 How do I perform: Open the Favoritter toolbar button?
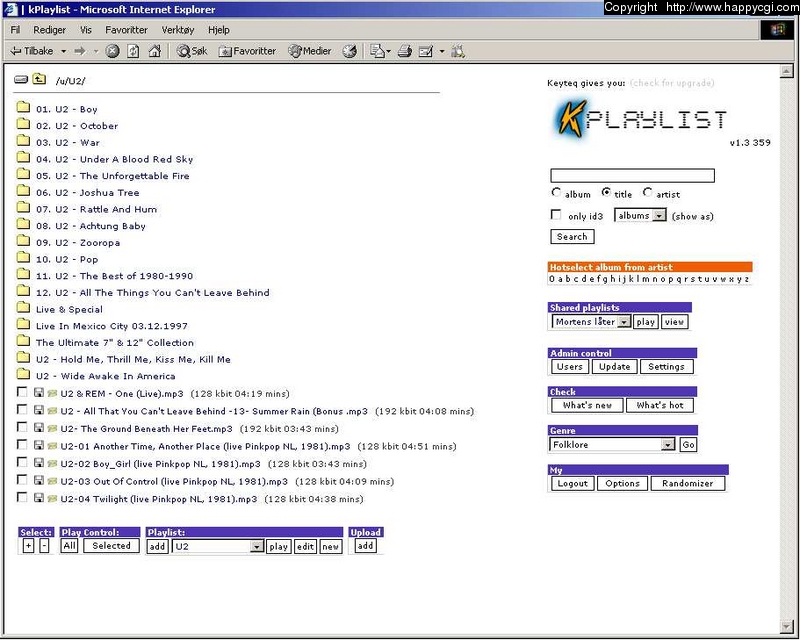tap(247, 51)
